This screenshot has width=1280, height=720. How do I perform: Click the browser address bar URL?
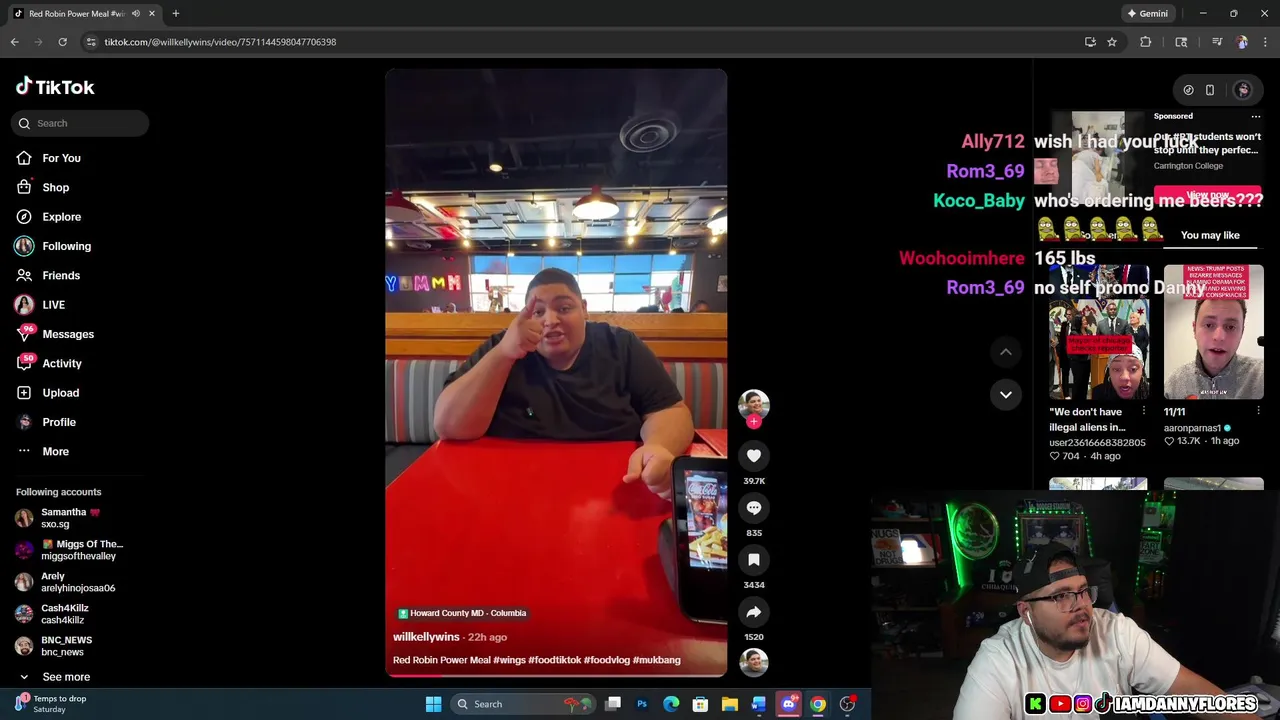220,42
